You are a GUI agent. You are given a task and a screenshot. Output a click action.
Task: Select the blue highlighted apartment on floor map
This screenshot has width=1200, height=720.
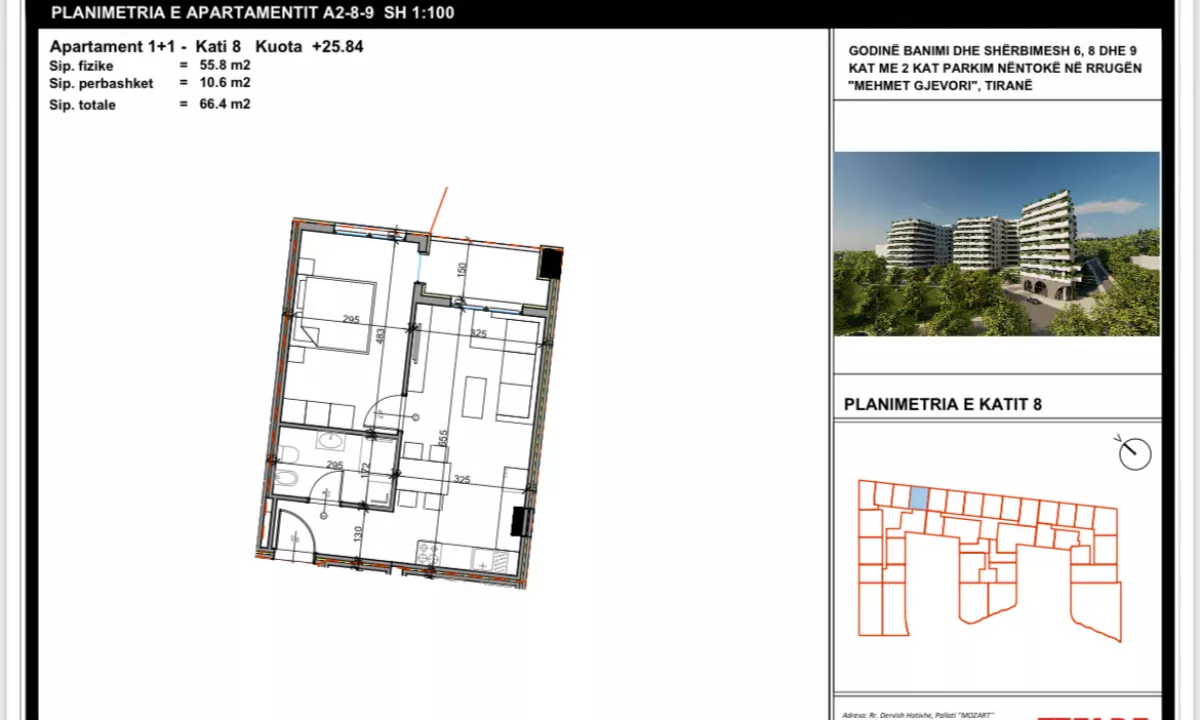pyautogui.click(x=918, y=497)
